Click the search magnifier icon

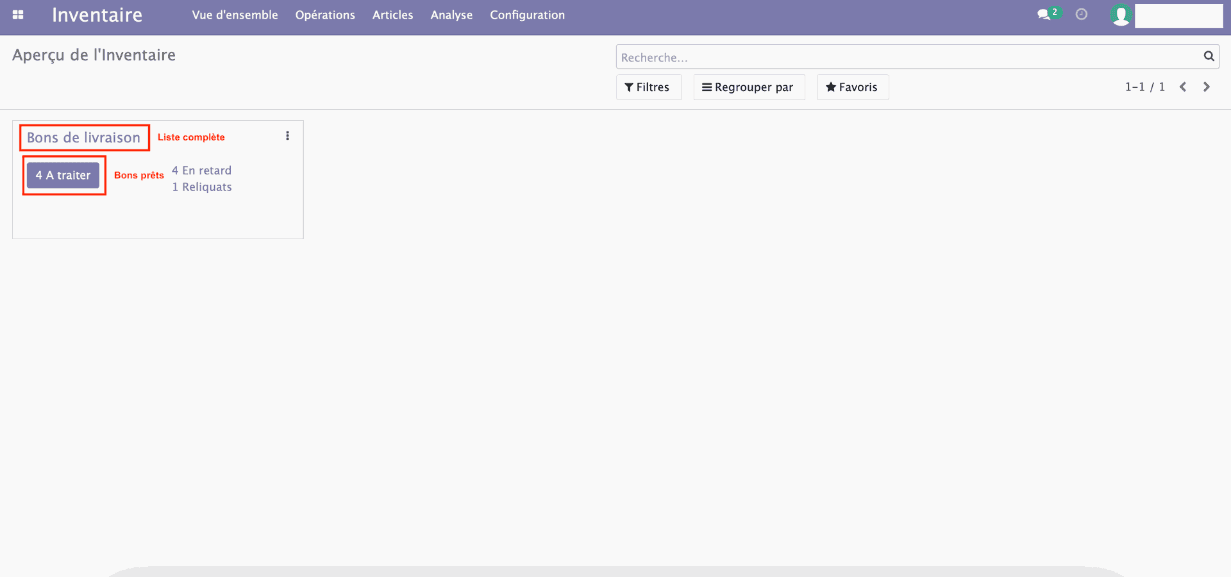tap(1208, 56)
